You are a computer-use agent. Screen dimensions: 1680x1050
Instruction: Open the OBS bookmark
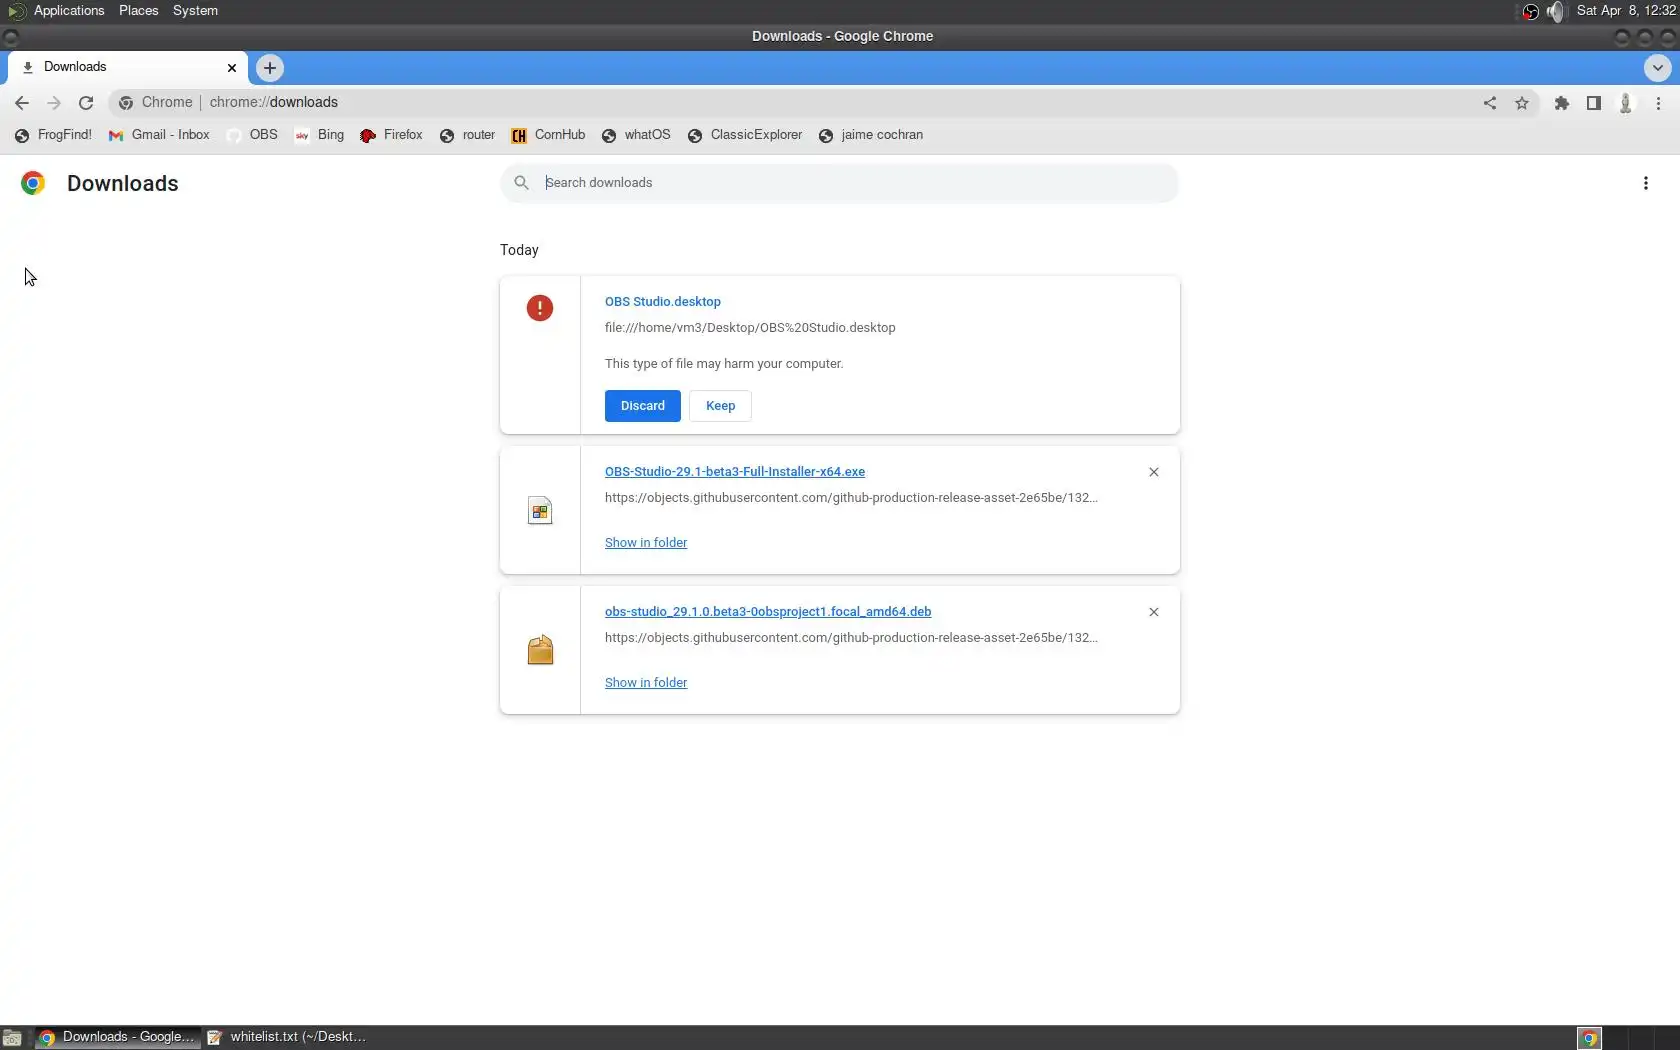pos(253,135)
